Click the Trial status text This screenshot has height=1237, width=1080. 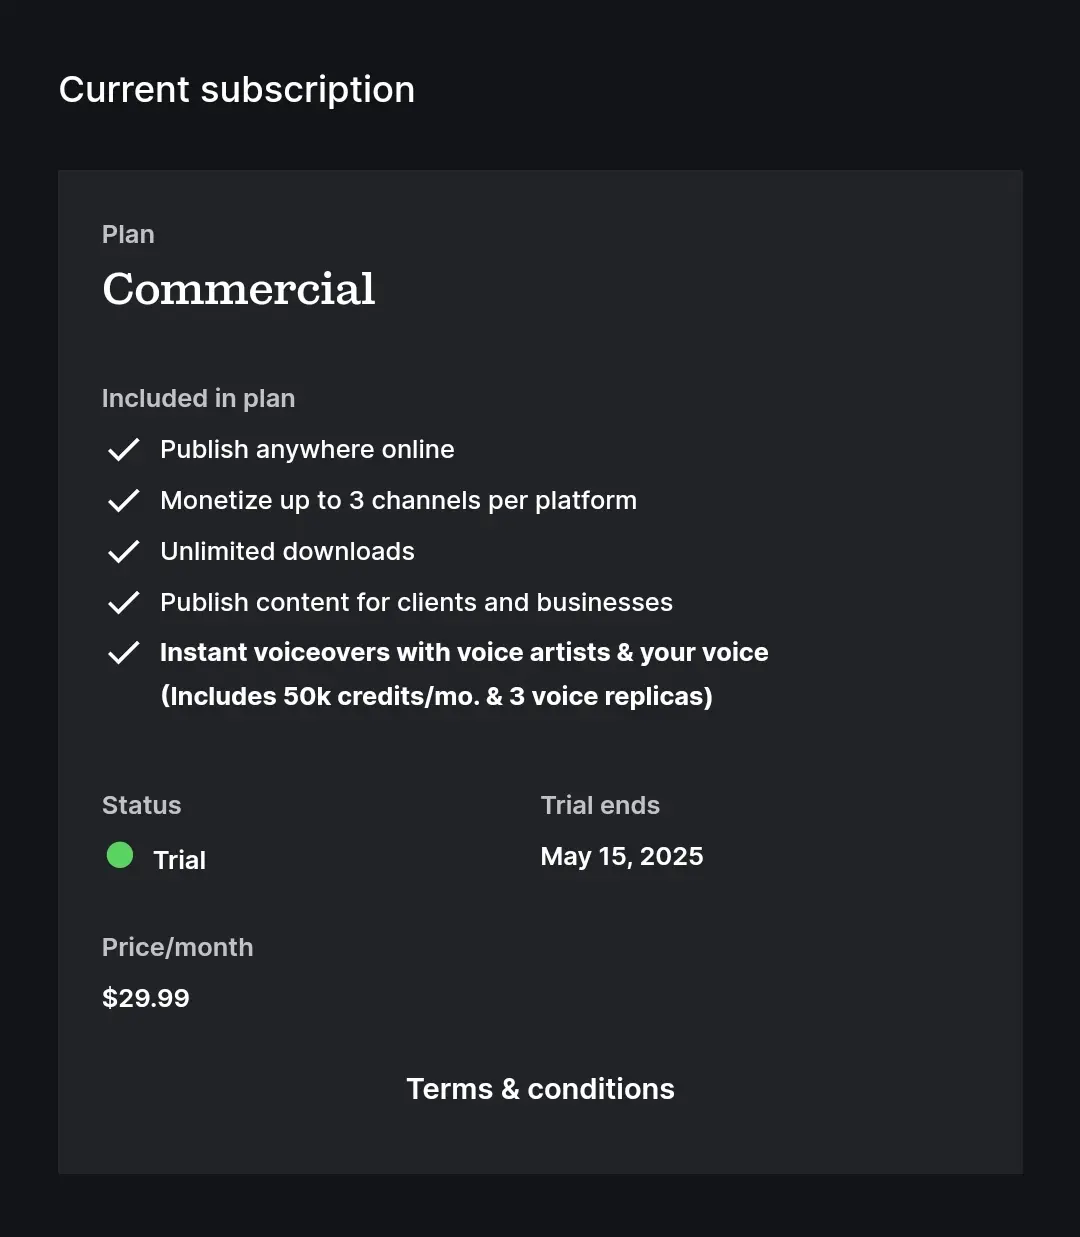point(180,860)
